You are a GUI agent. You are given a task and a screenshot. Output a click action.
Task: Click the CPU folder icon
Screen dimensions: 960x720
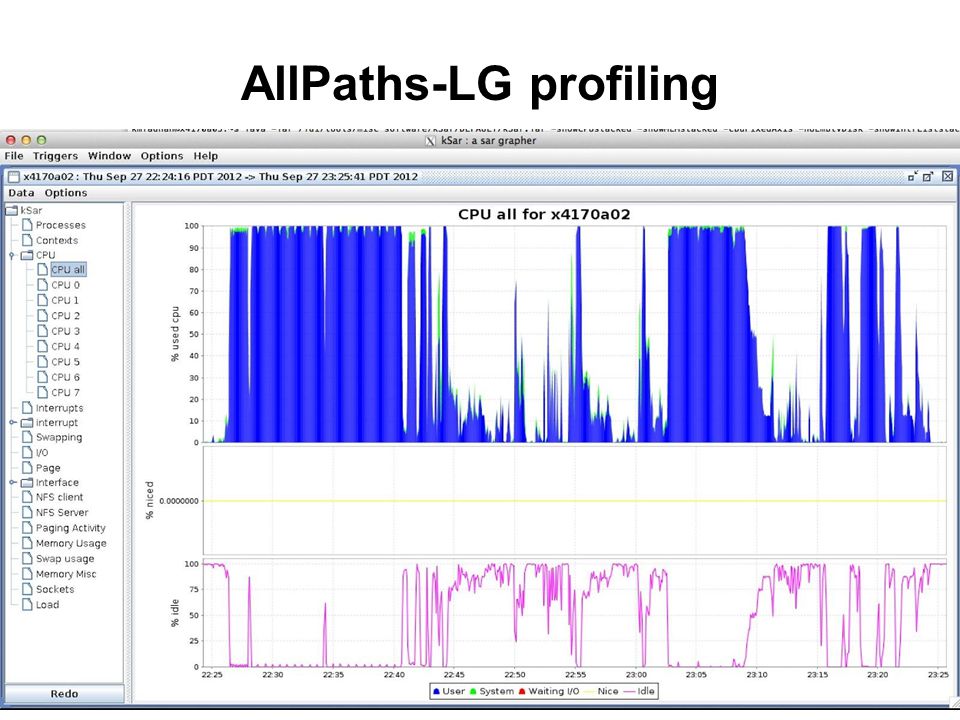coord(27,255)
